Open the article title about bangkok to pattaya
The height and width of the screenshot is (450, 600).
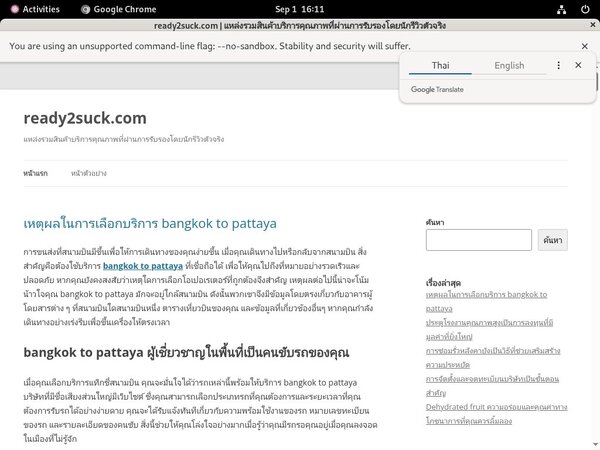click(150, 222)
